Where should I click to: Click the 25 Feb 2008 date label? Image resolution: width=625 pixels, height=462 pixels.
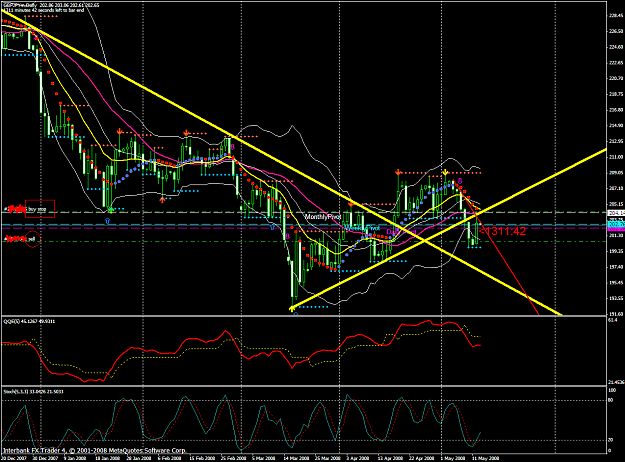(x=232, y=458)
